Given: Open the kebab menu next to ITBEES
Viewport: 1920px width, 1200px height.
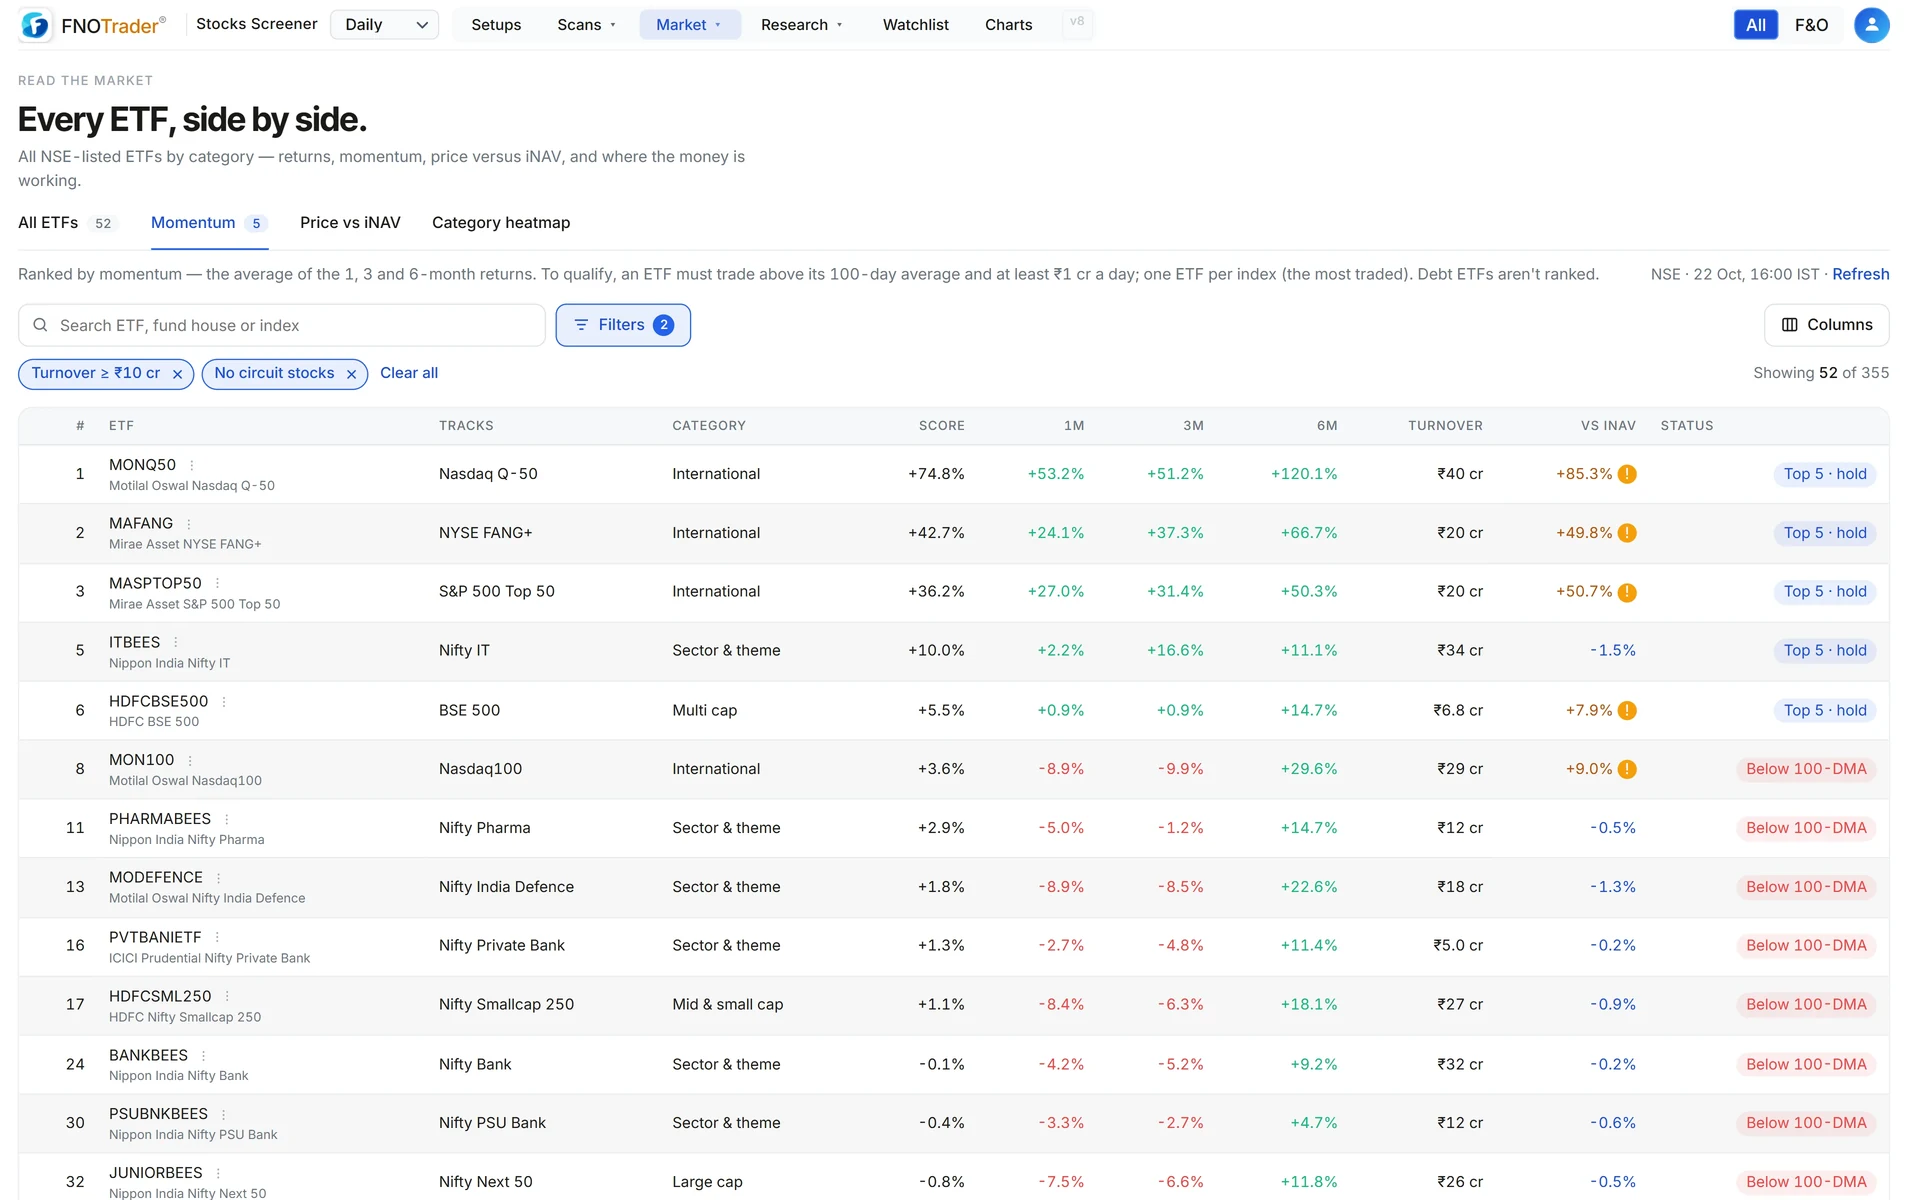Looking at the screenshot, I should click(176, 642).
